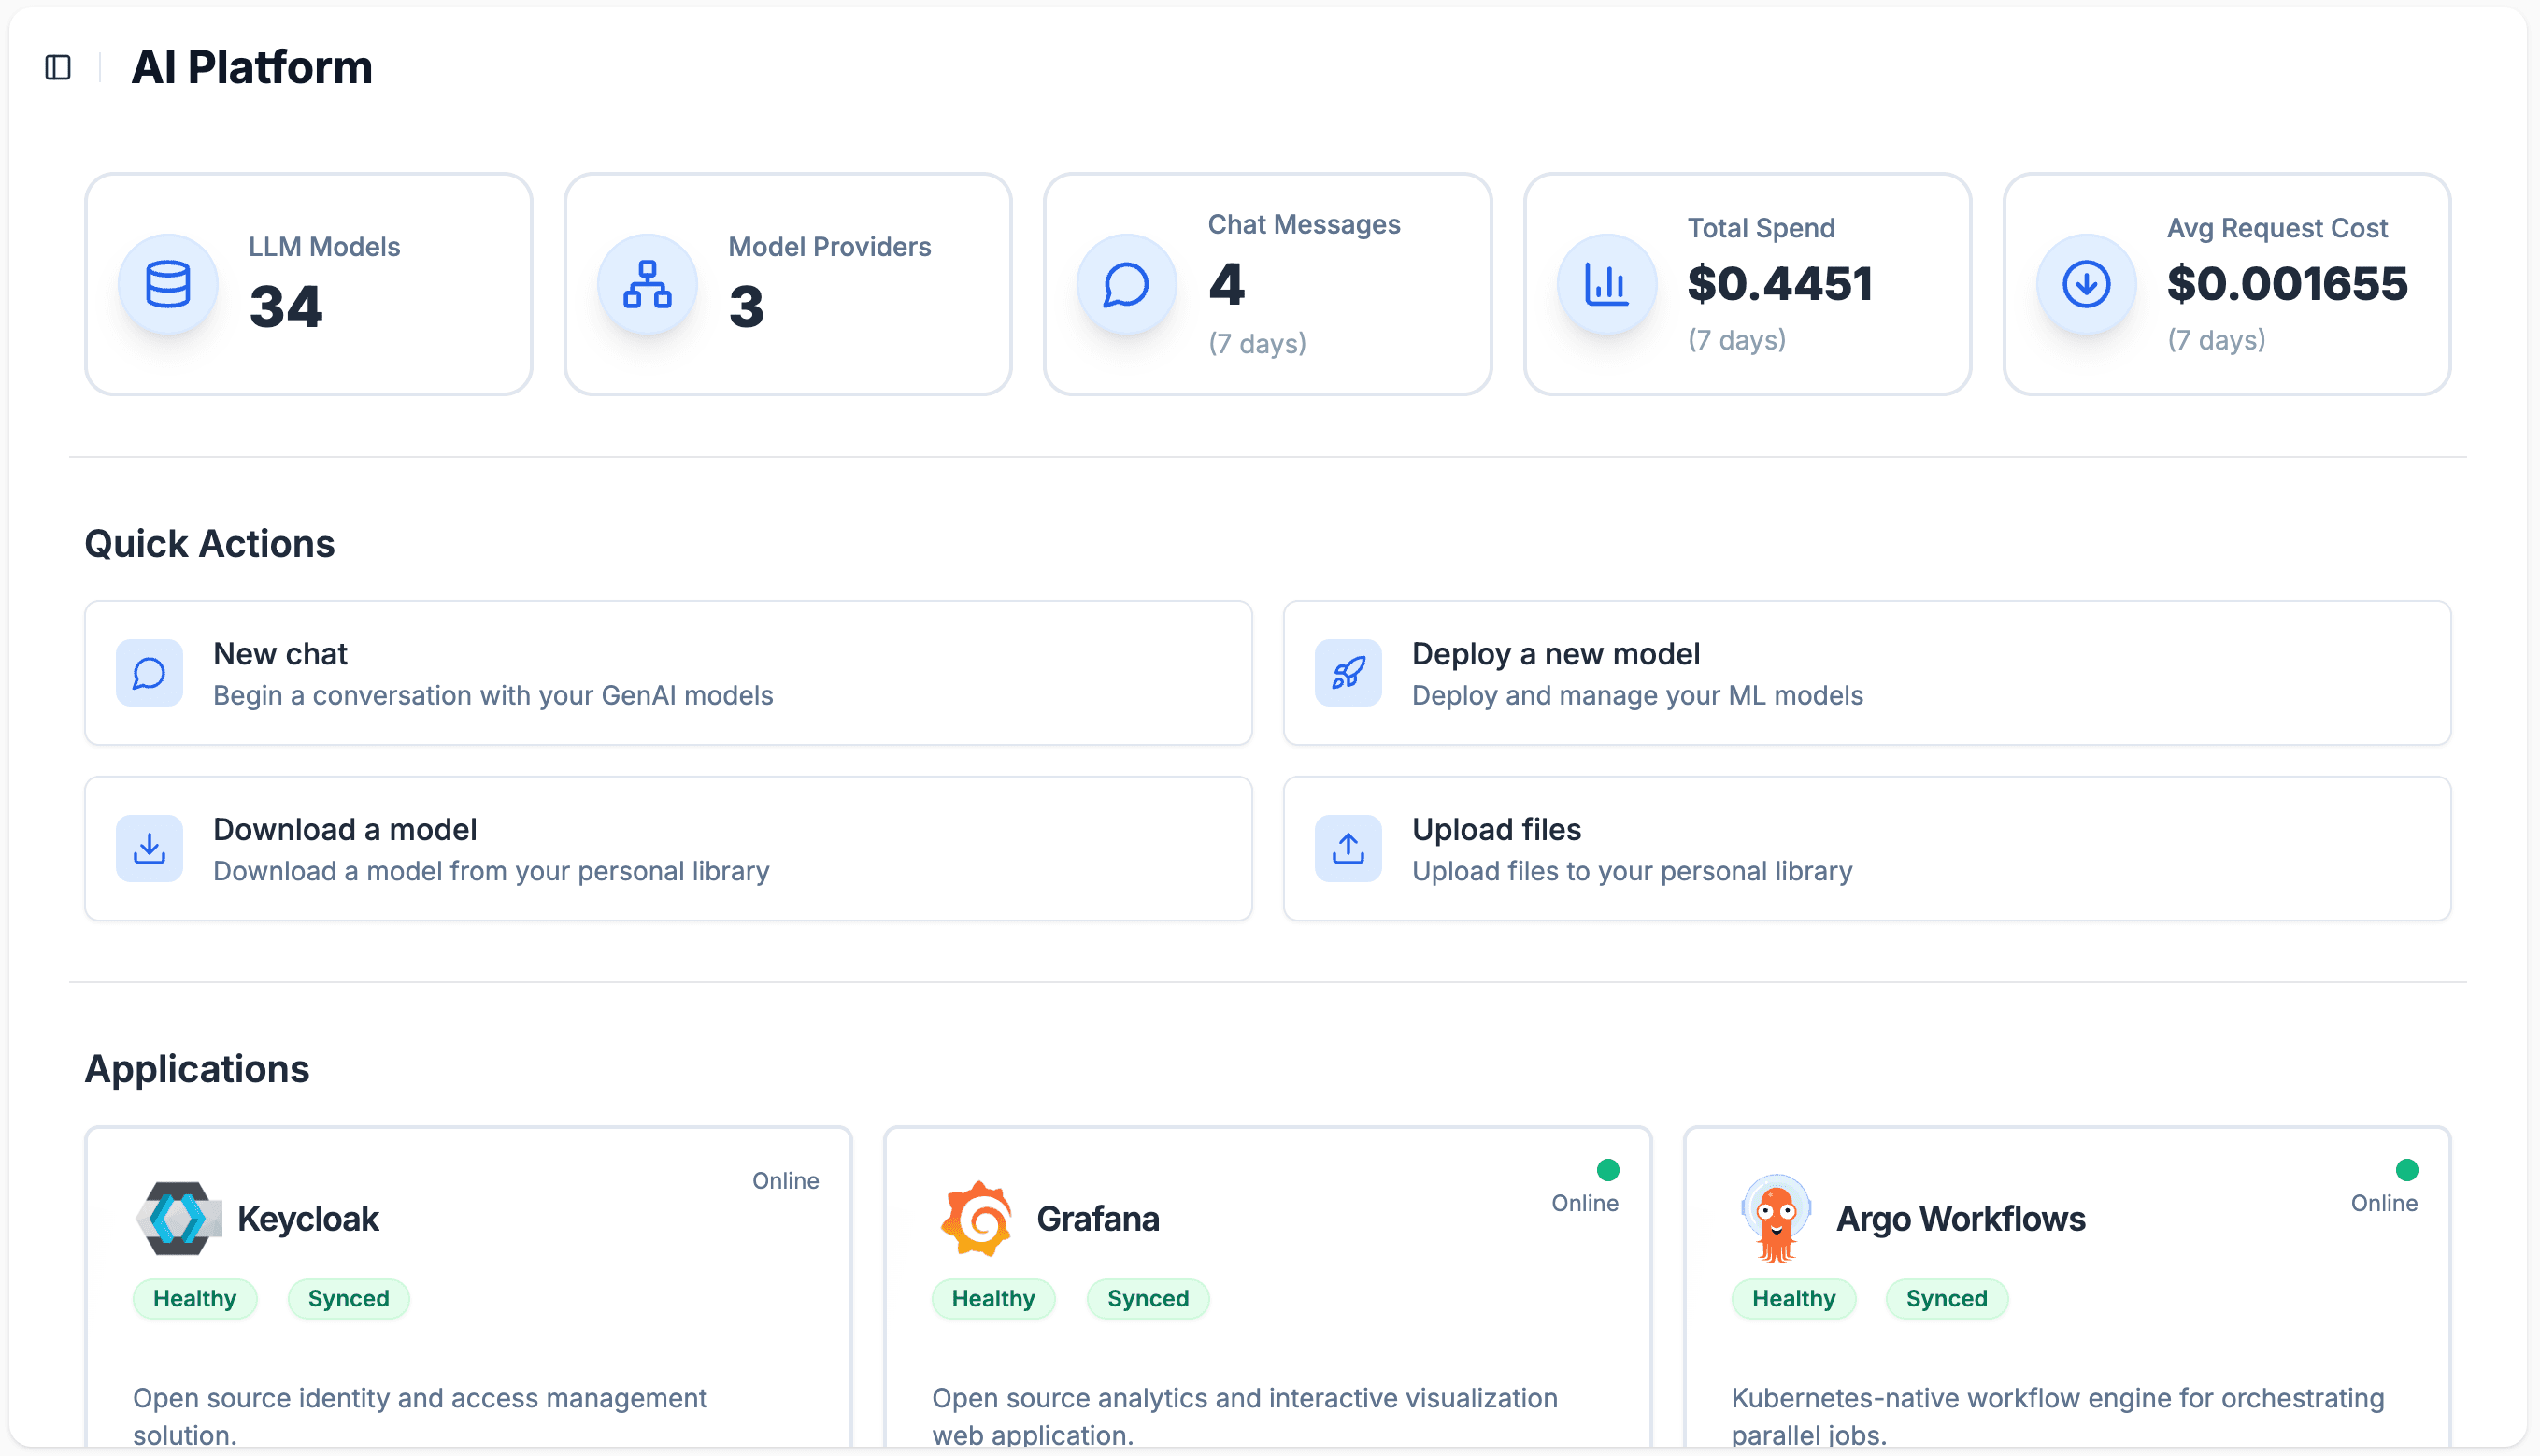
Task: Open Download a model quick action
Action: click(667, 849)
